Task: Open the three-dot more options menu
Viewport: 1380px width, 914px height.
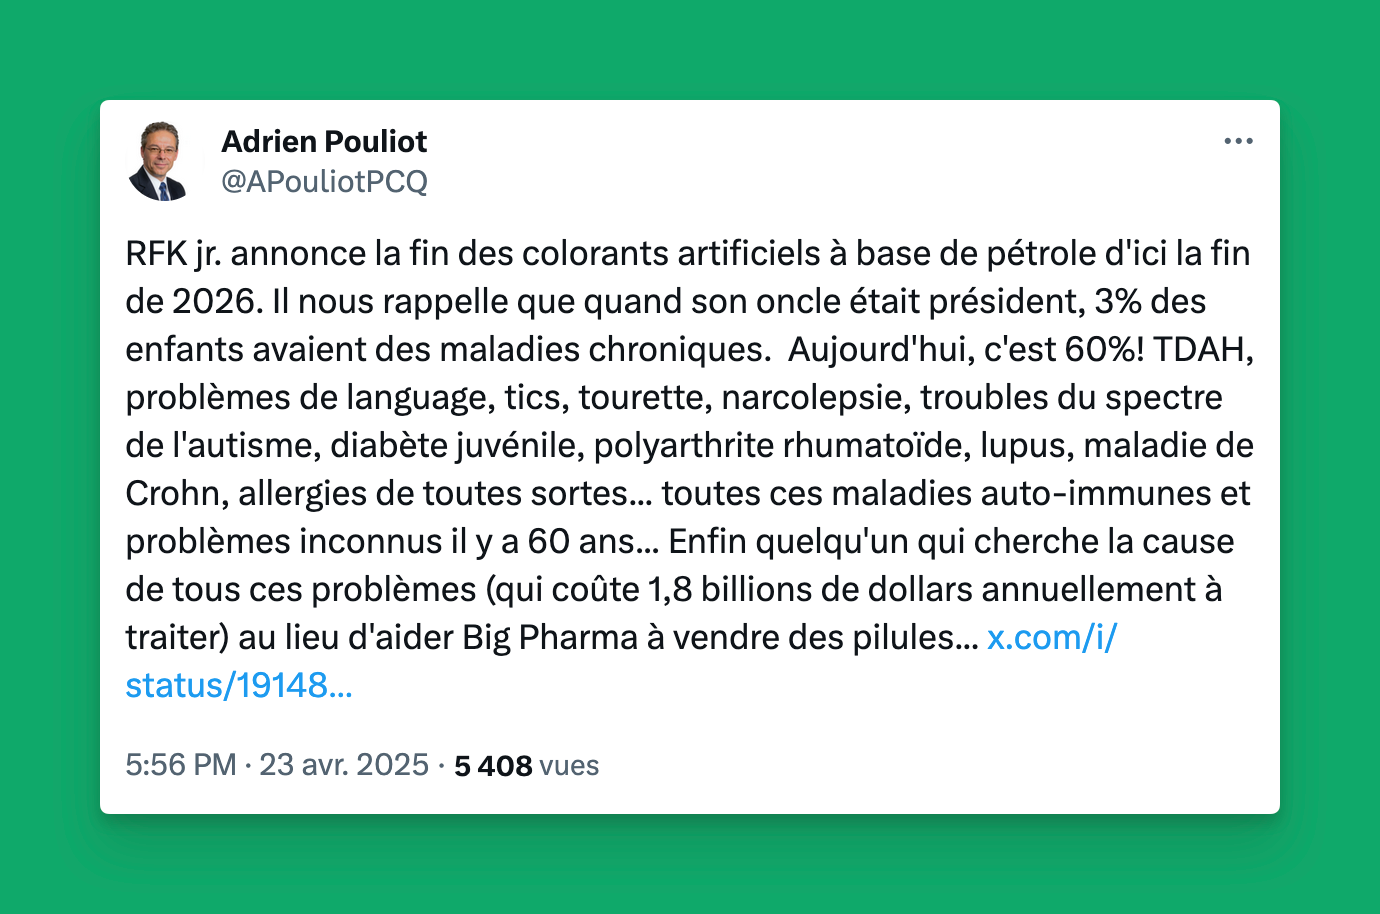Action: 1238,141
